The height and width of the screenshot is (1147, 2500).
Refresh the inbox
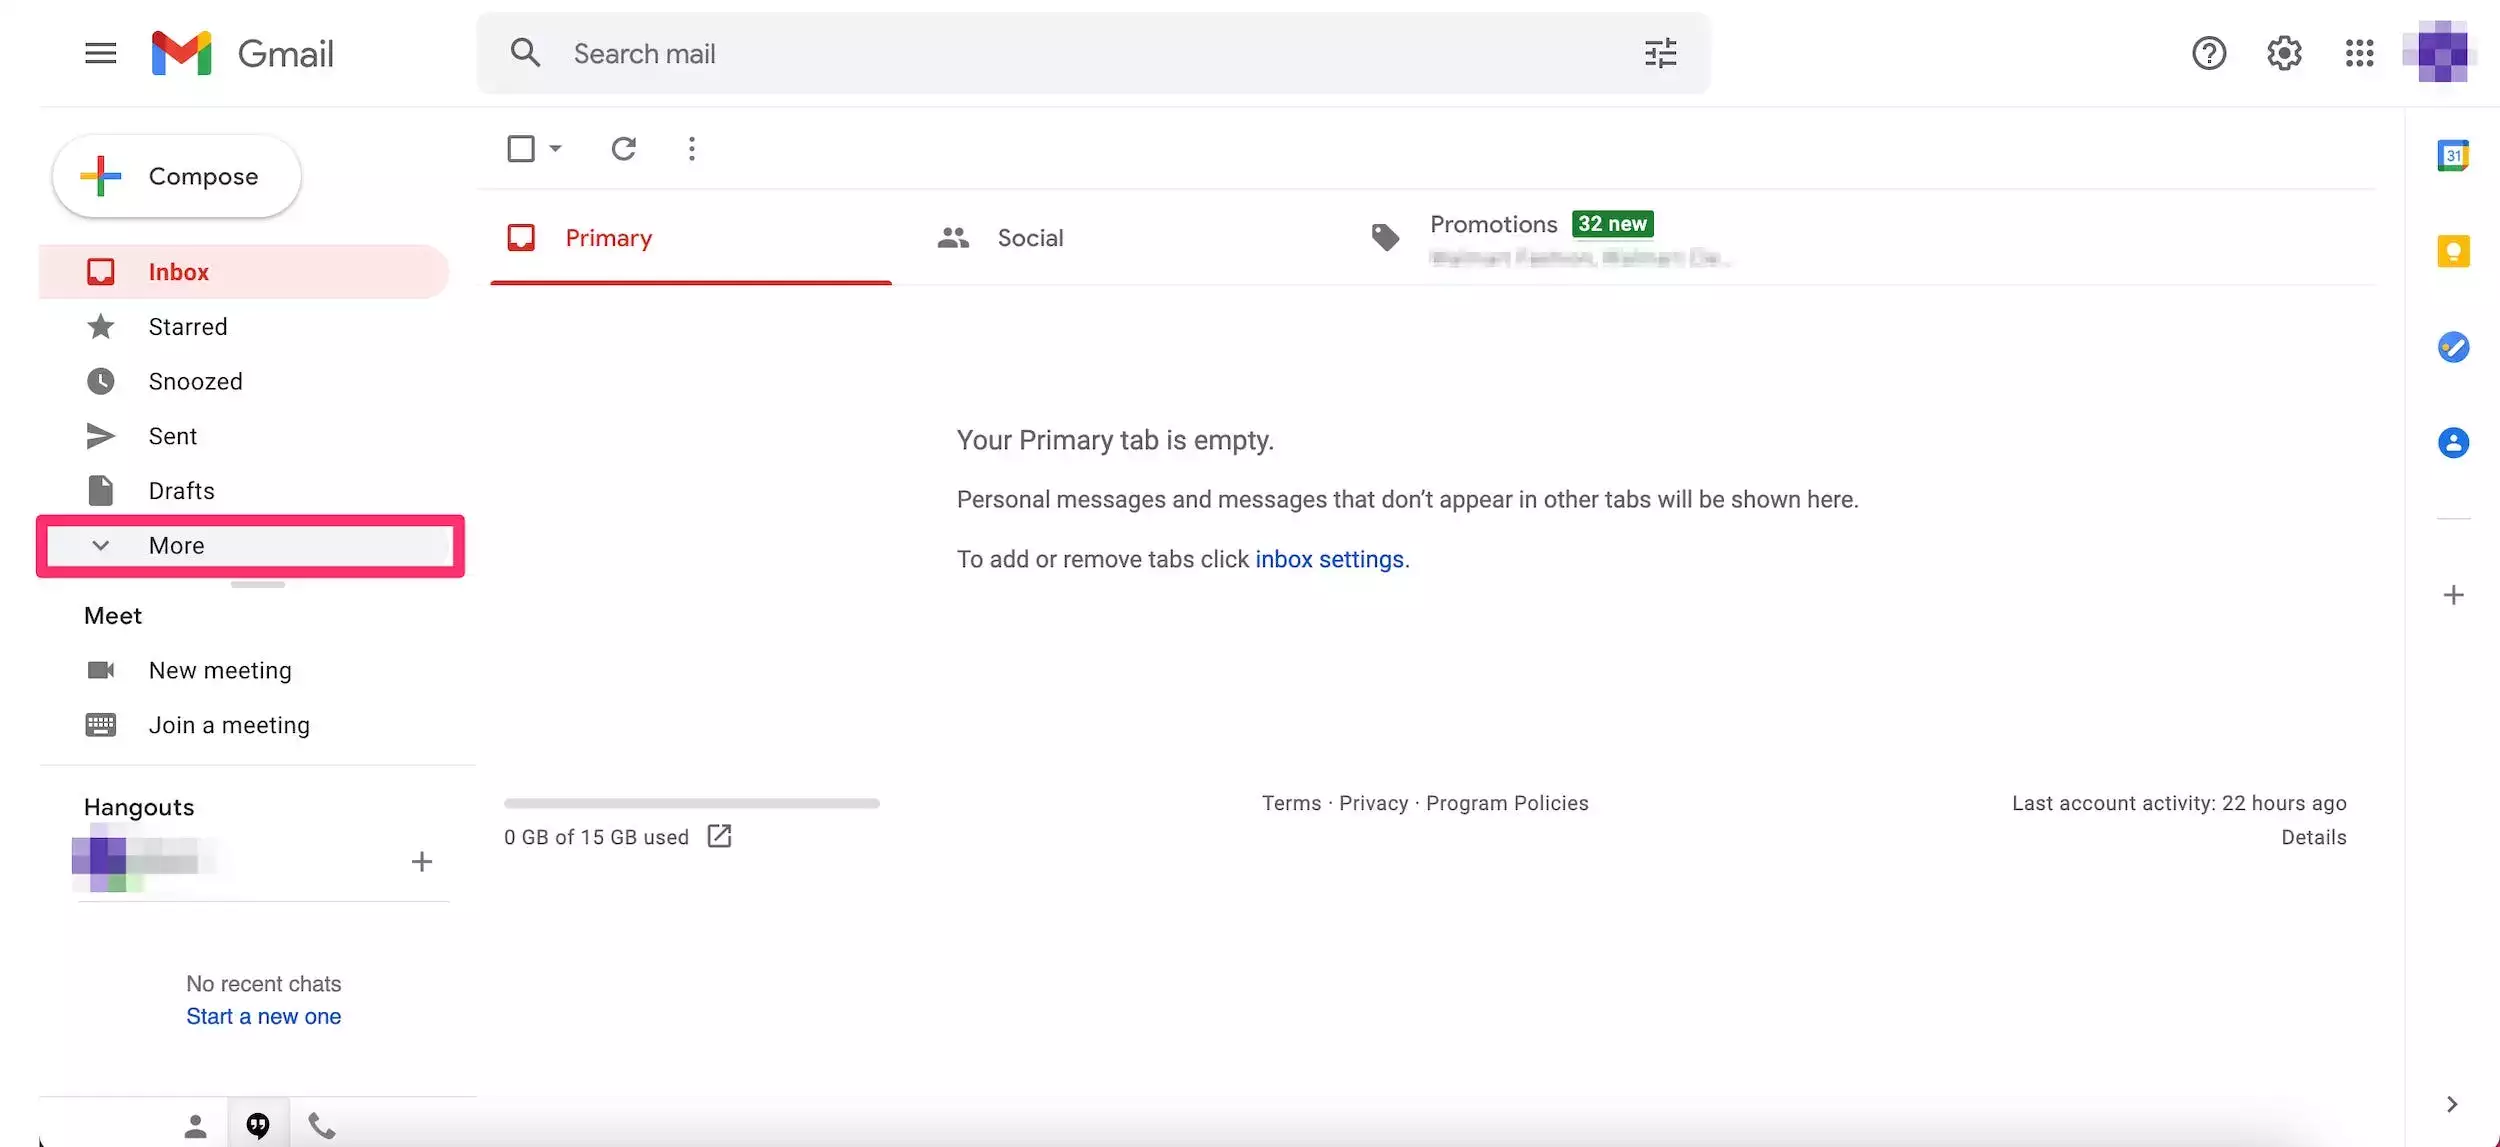(x=623, y=149)
